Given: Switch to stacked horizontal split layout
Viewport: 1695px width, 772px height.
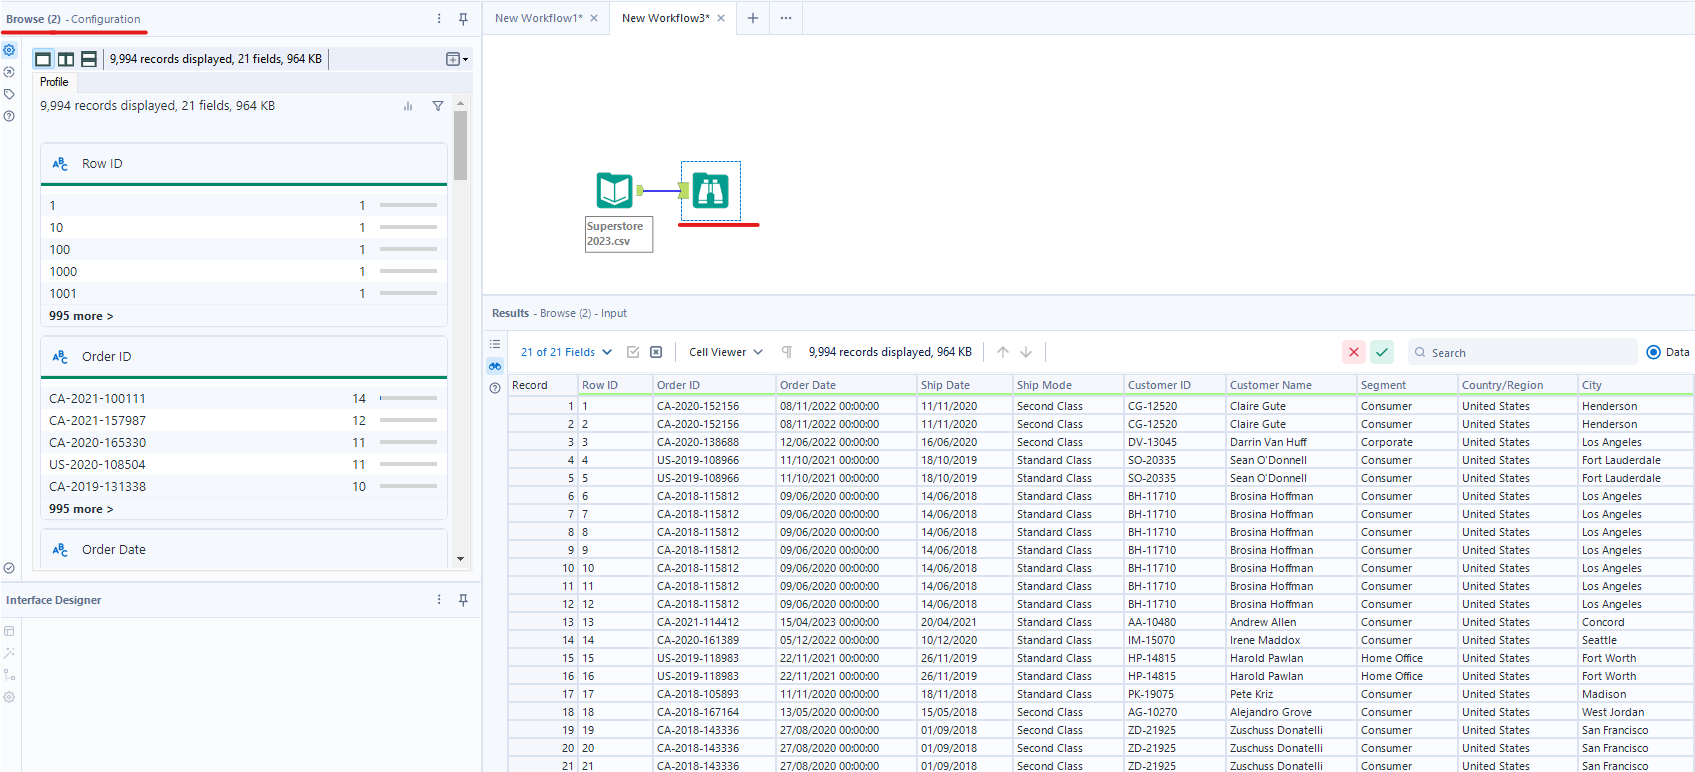Looking at the screenshot, I should [89, 59].
